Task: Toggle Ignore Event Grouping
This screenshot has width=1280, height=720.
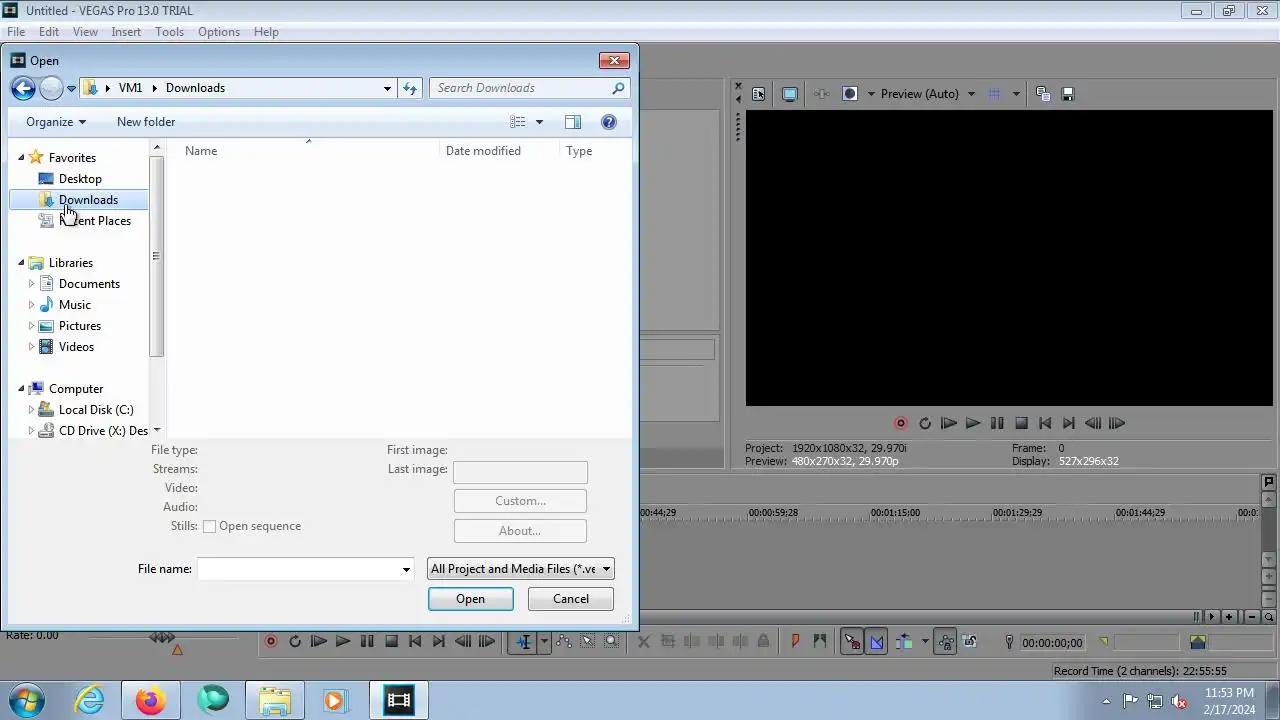Action: (x=970, y=642)
